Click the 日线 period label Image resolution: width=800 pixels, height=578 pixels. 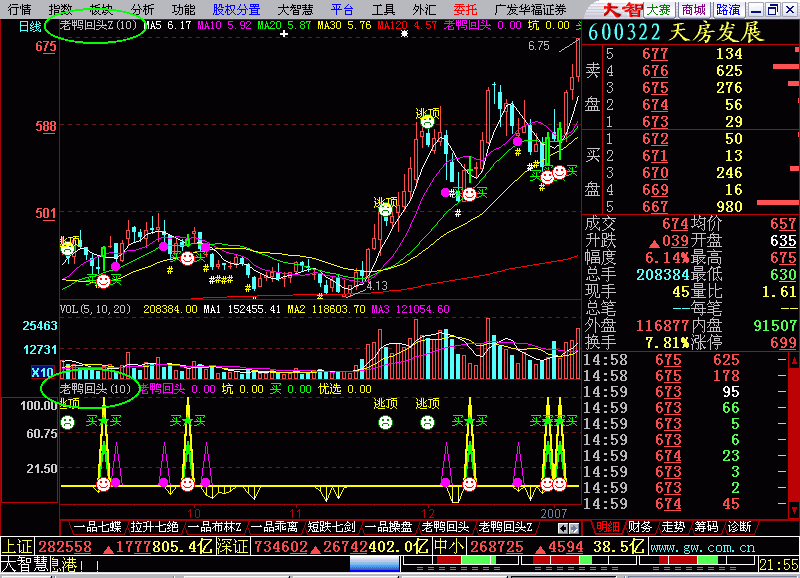point(30,26)
